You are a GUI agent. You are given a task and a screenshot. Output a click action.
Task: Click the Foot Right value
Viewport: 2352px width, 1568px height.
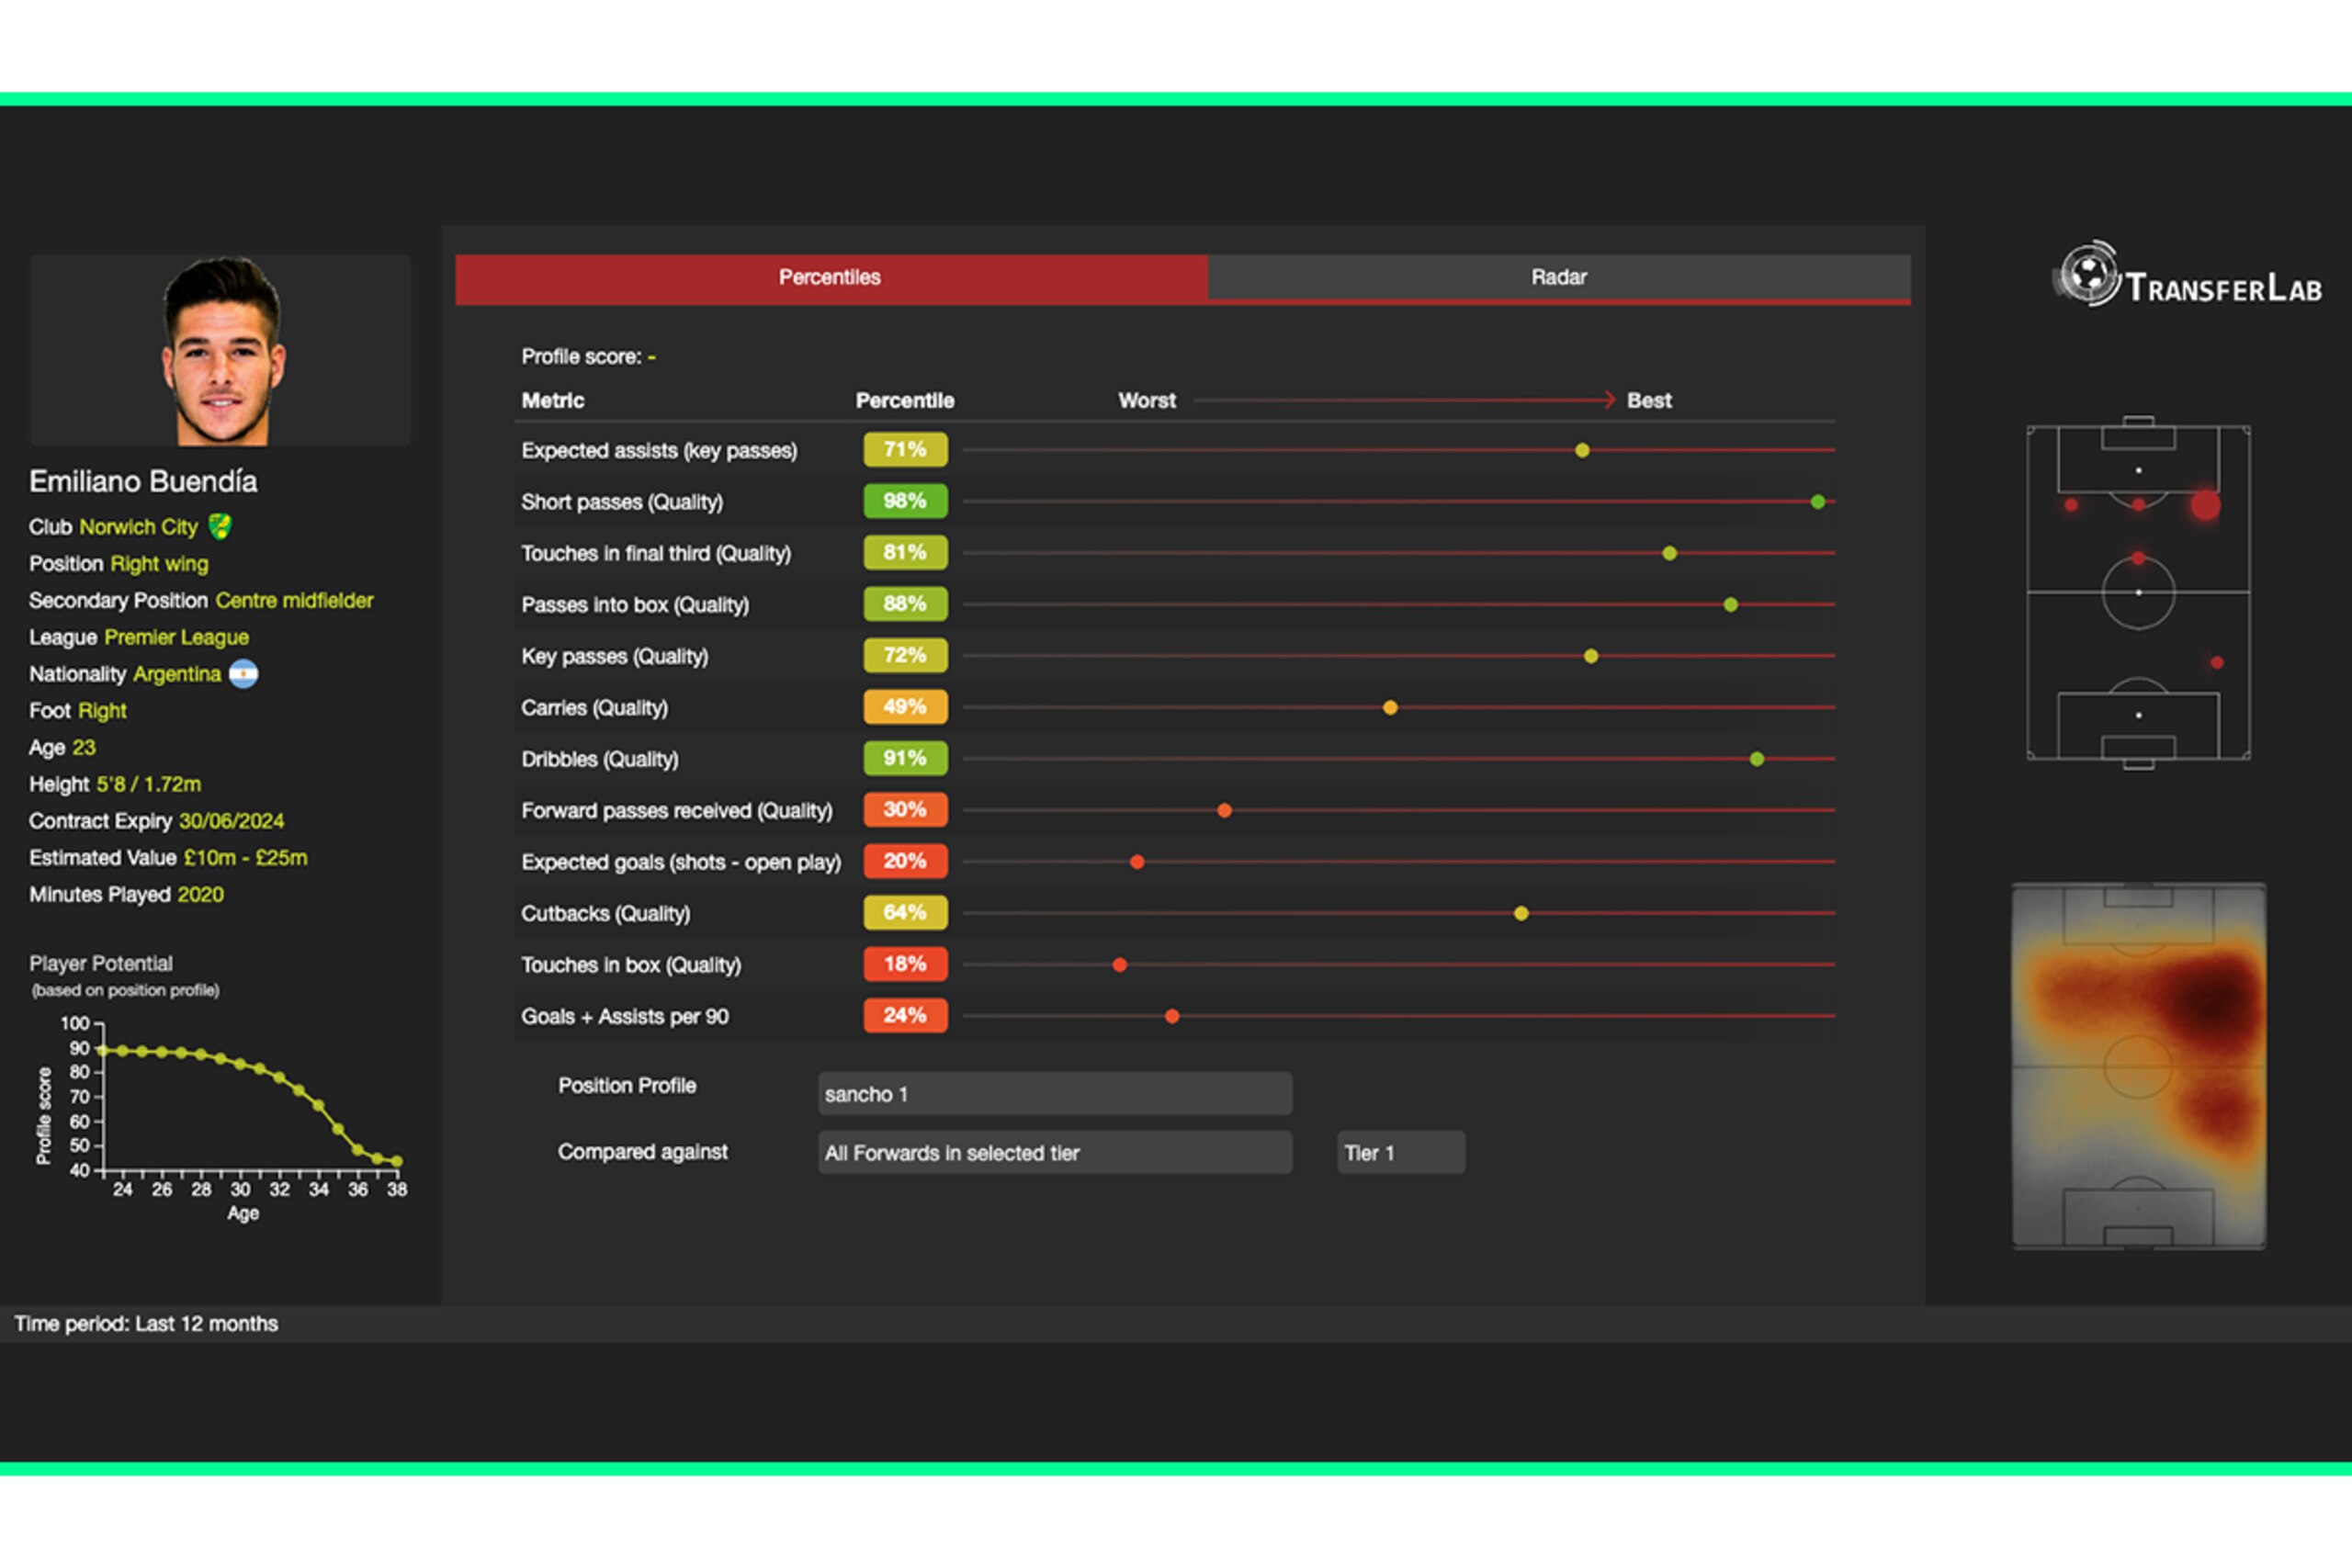[102, 711]
